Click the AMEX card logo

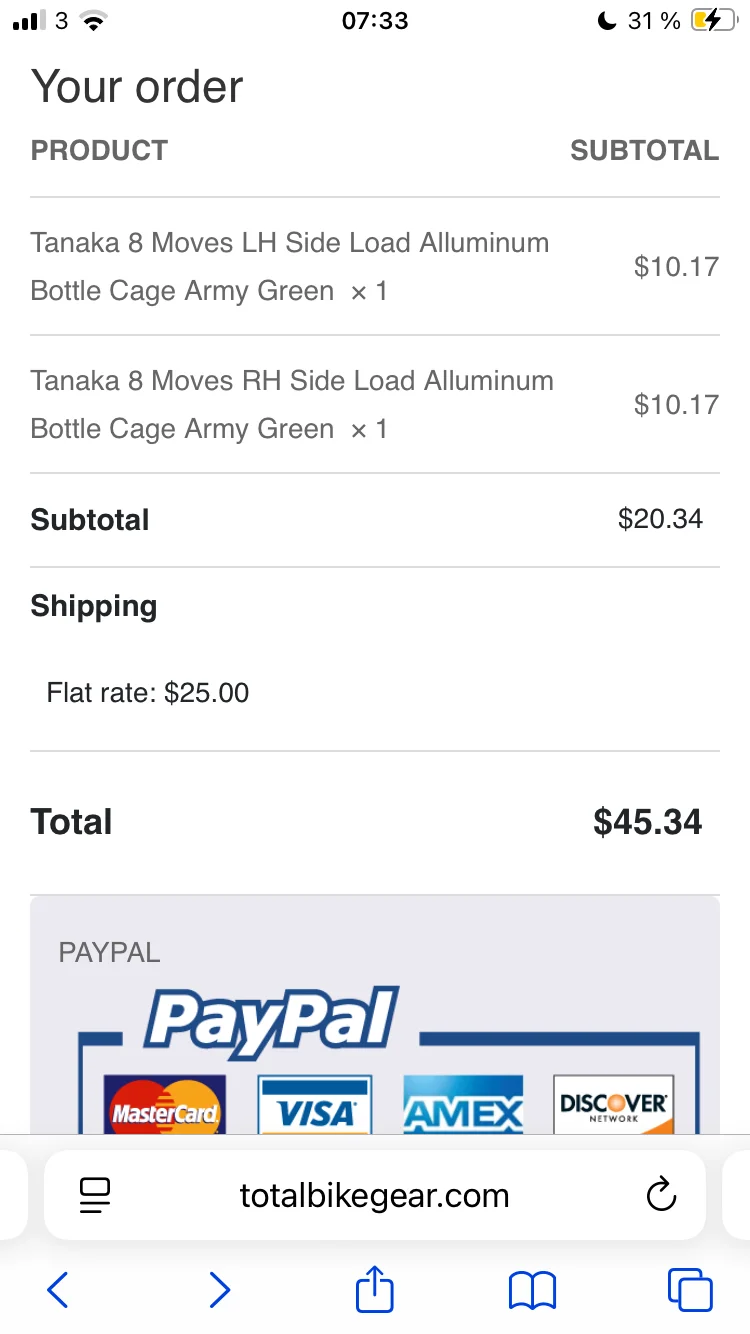463,1106
